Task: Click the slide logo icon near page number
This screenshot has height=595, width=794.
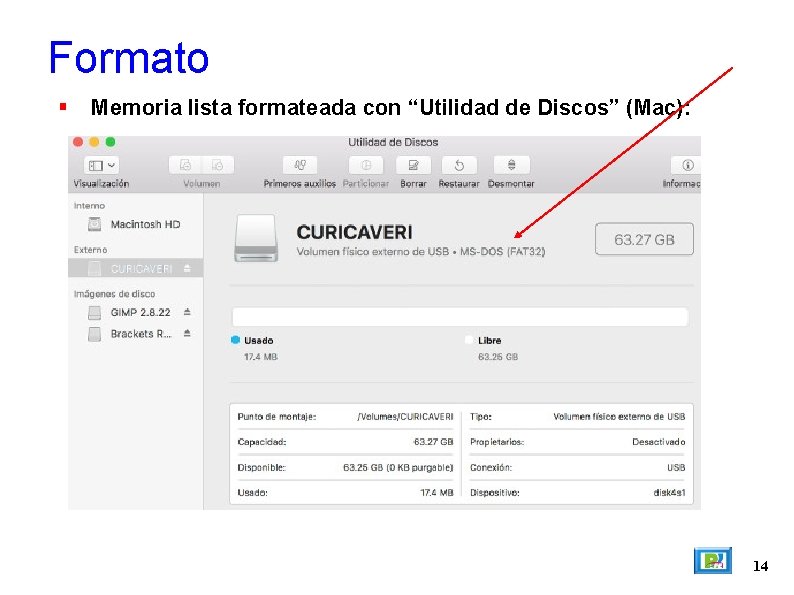Action: [x=712, y=561]
